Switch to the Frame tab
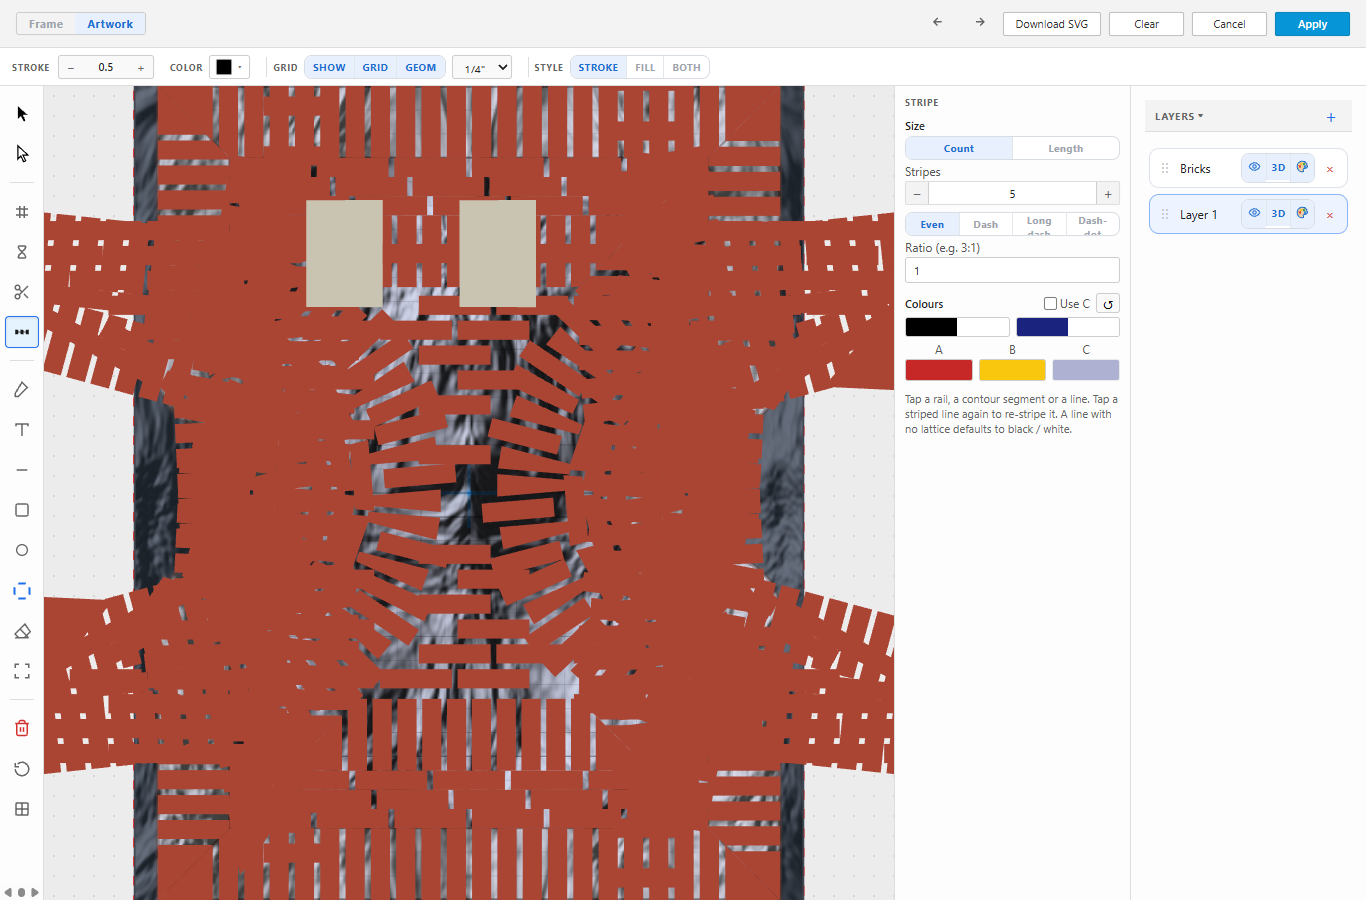The height and width of the screenshot is (900, 1366). (x=46, y=23)
